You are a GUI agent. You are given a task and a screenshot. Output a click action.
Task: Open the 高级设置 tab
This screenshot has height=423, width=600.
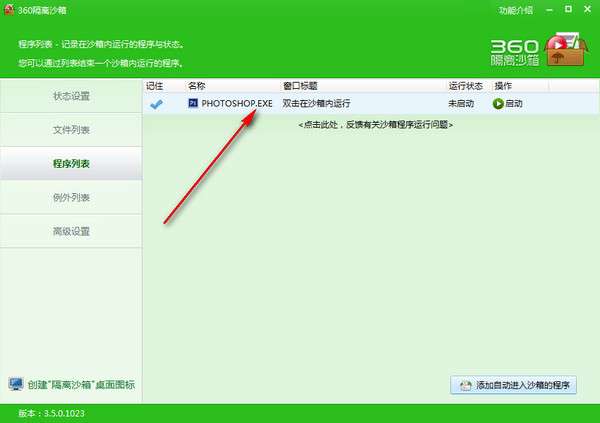(71, 231)
